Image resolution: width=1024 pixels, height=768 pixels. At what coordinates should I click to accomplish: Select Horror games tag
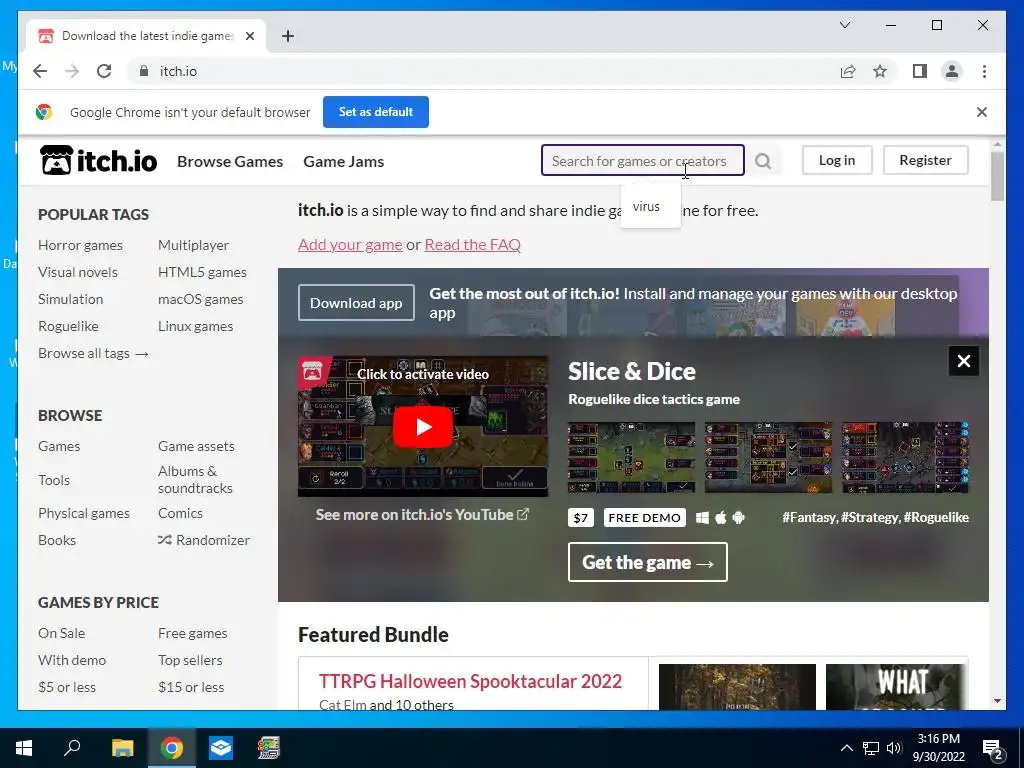click(x=80, y=245)
